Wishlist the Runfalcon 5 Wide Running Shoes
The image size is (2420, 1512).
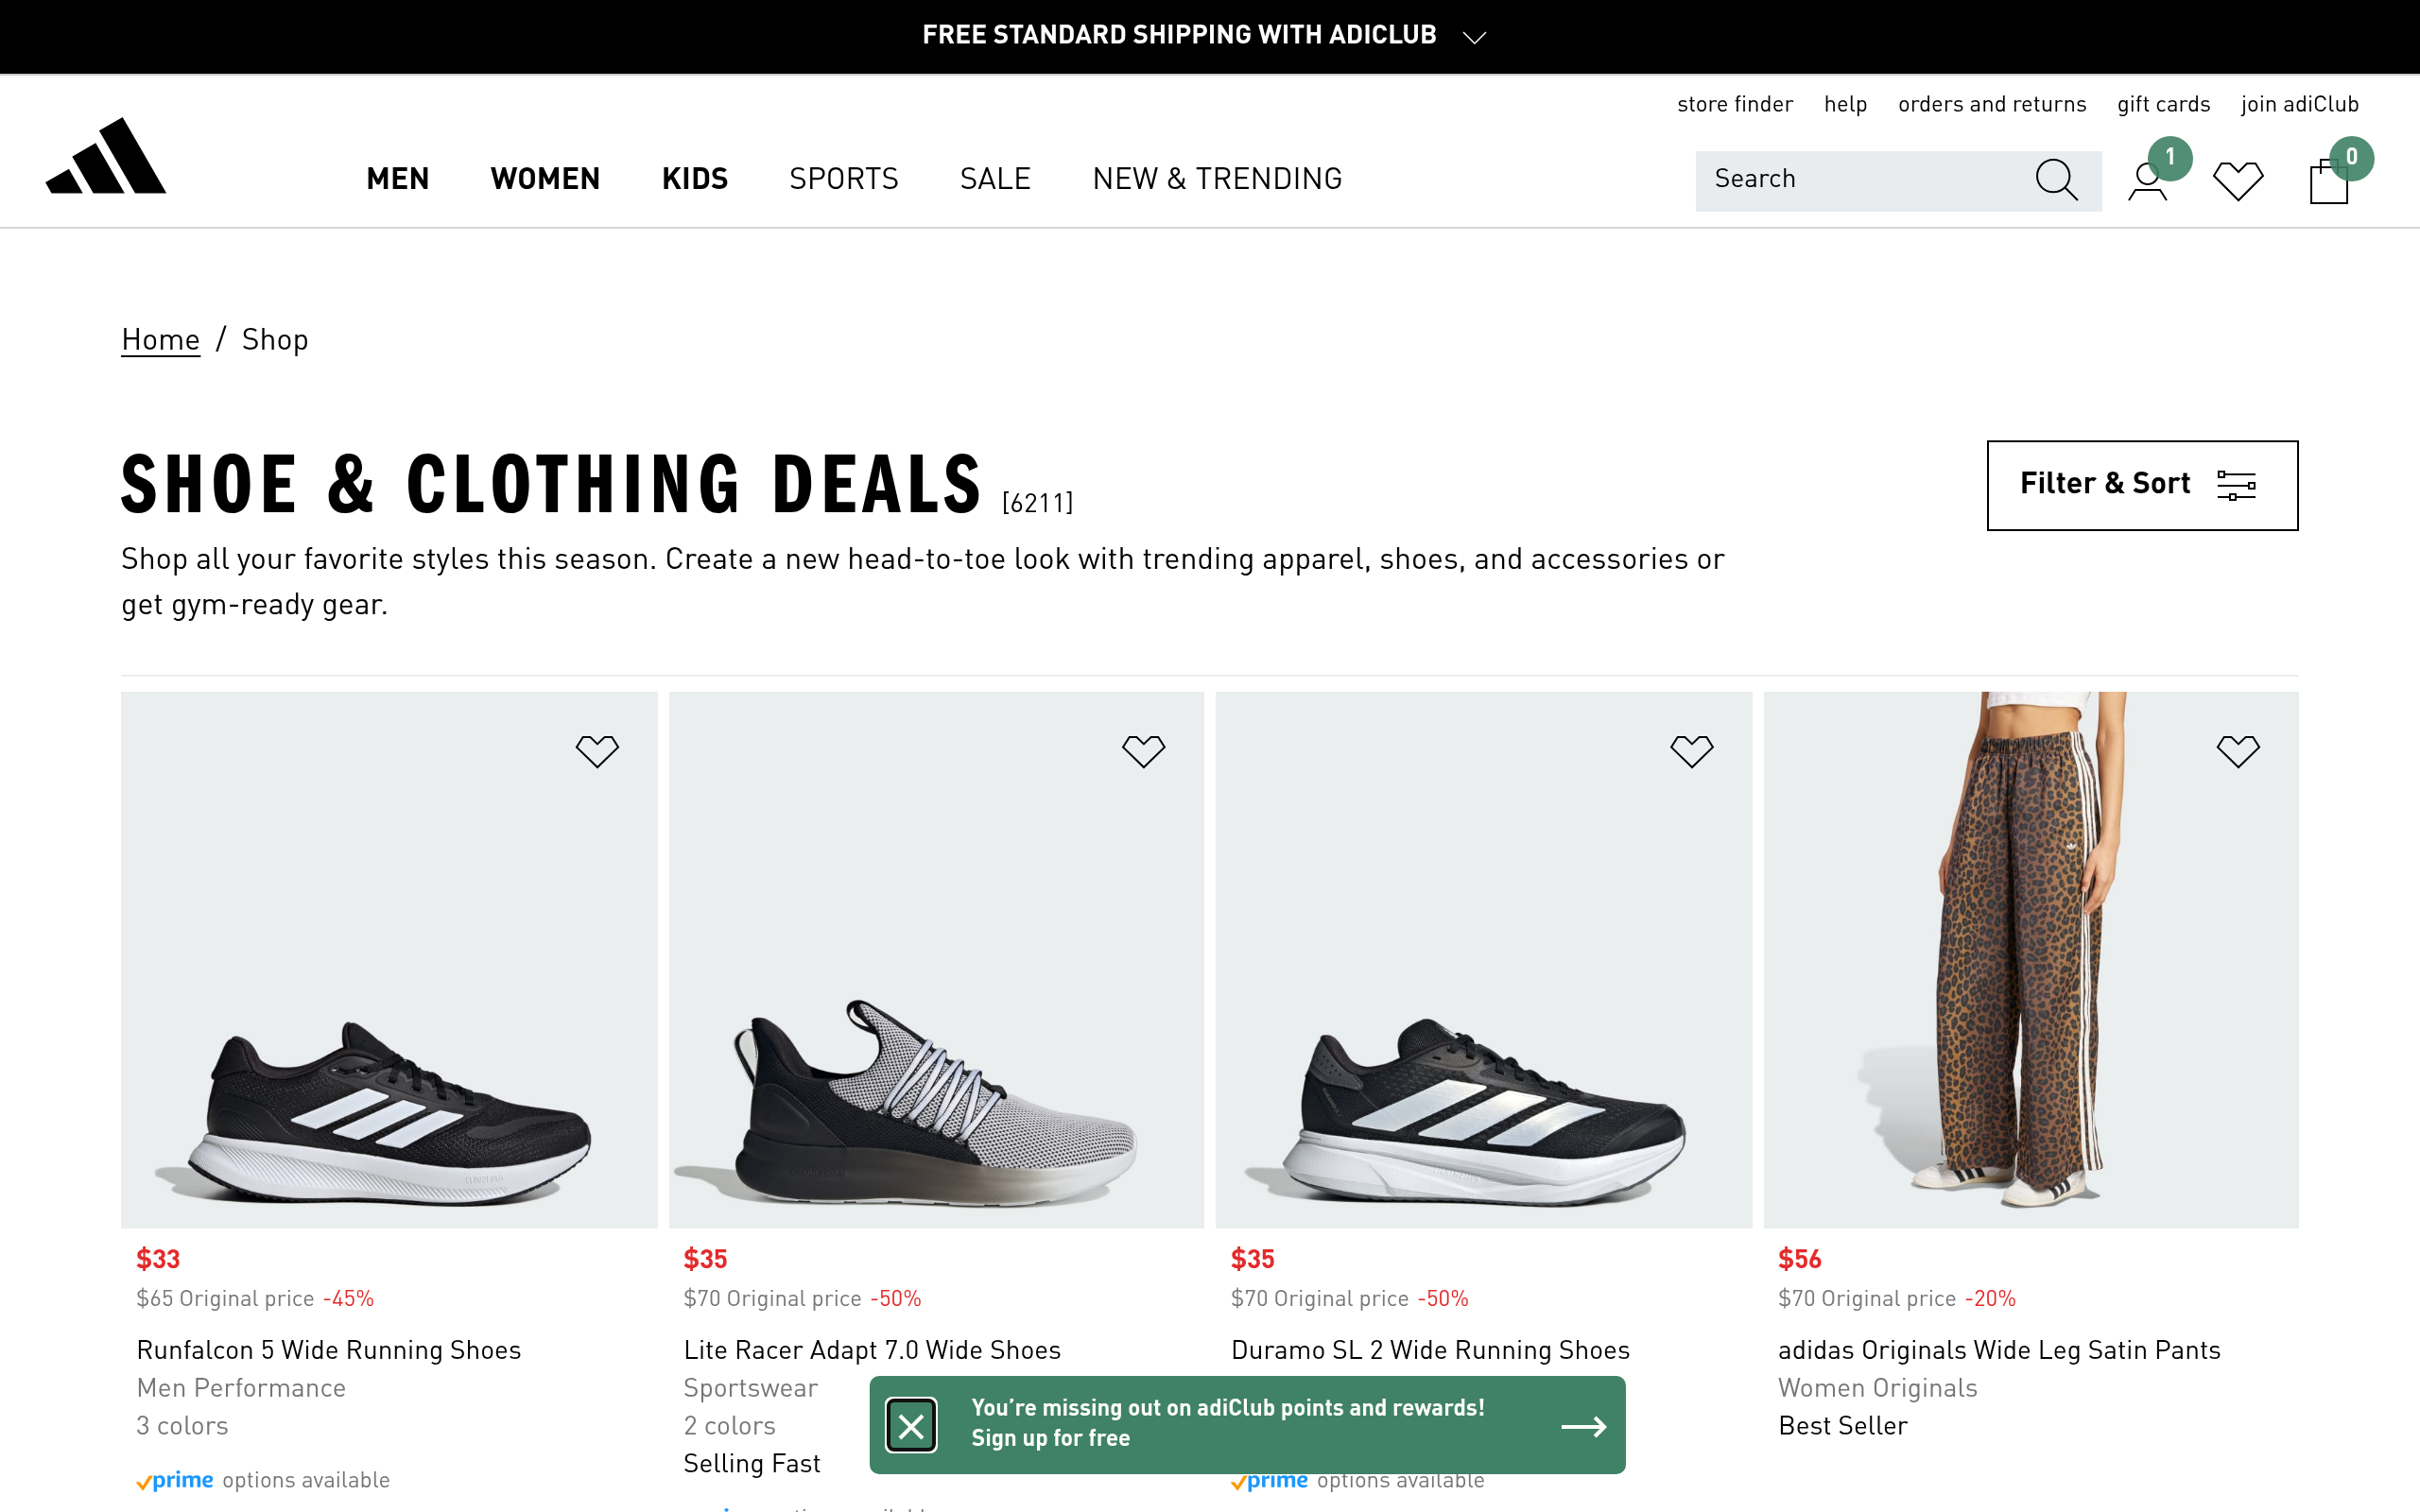point(597,750)
